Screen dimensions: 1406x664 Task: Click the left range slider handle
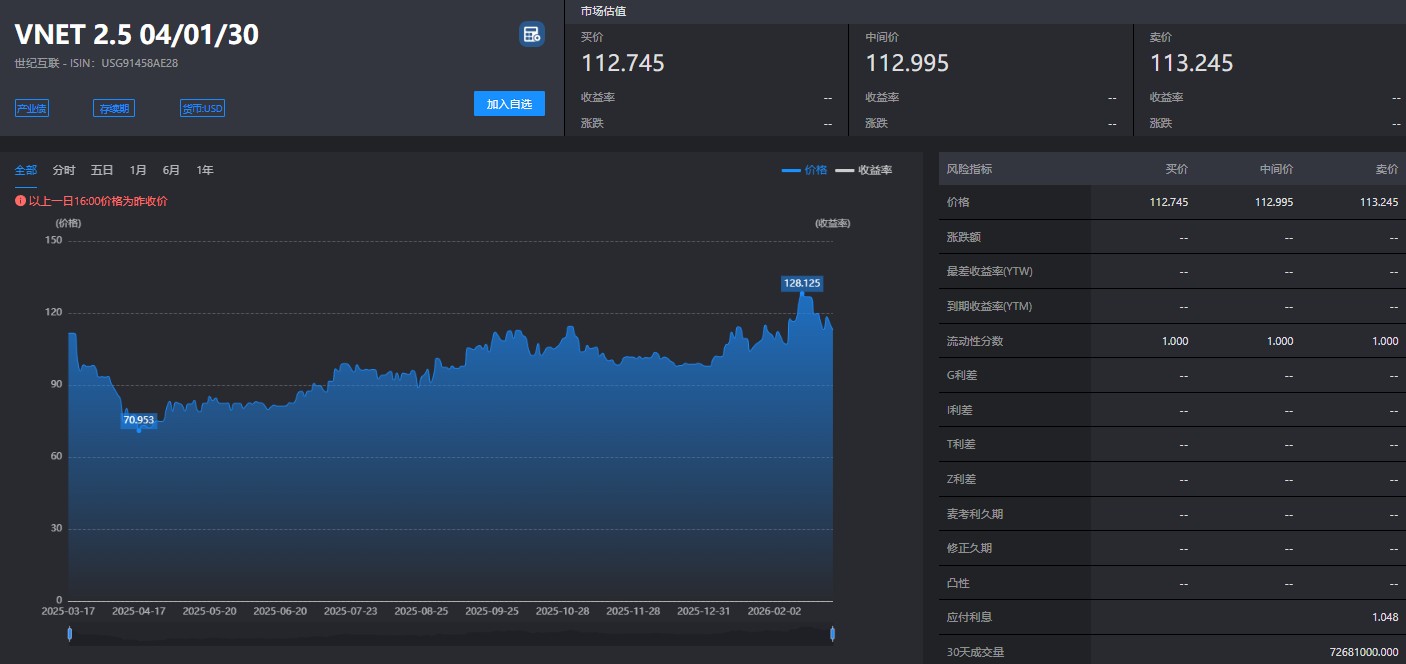[x=69, y=633]
